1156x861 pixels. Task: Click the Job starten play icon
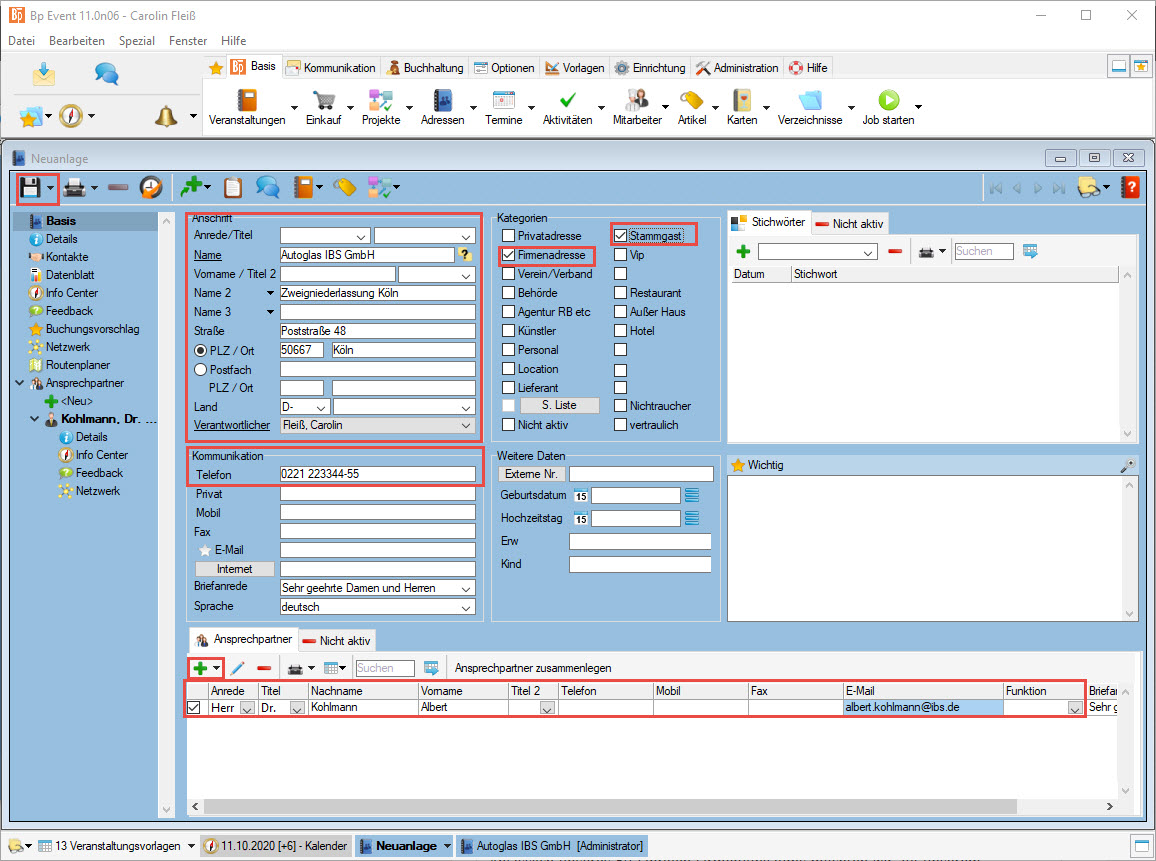(888, 100)
